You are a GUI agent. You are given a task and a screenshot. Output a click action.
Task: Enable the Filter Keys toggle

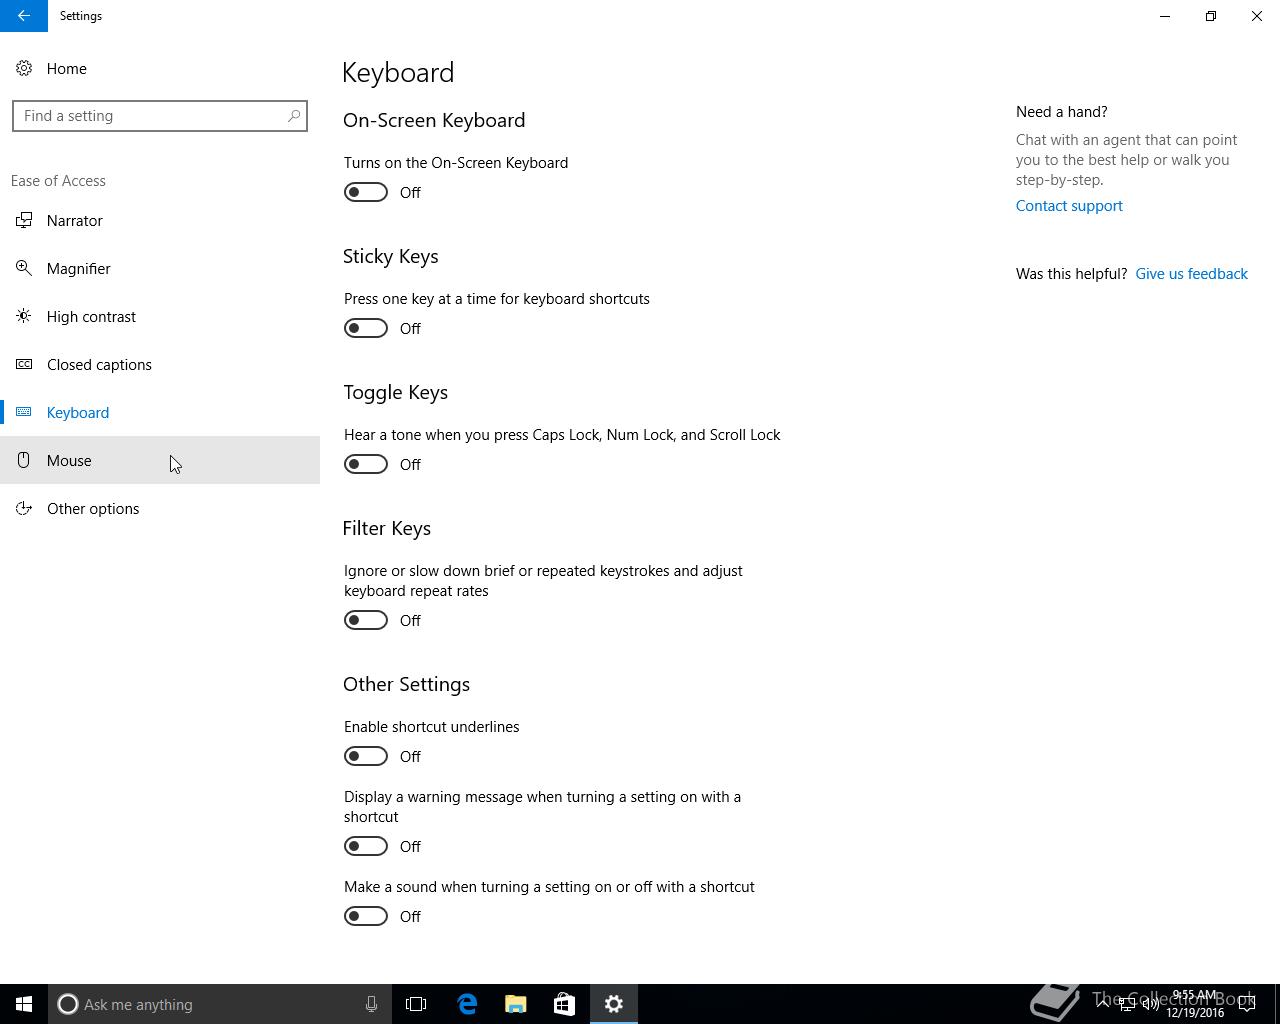coord(366,620)
